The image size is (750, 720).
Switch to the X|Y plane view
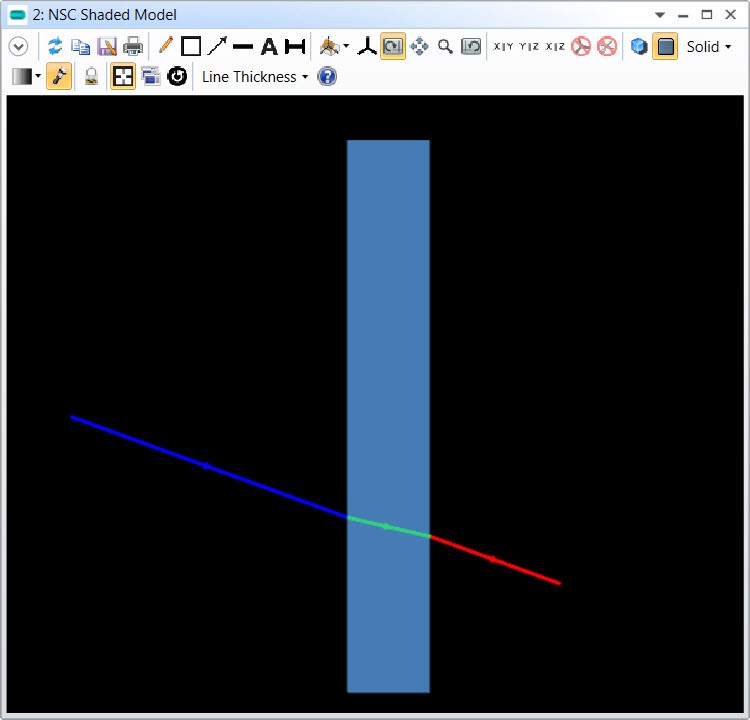click(503, 46)
